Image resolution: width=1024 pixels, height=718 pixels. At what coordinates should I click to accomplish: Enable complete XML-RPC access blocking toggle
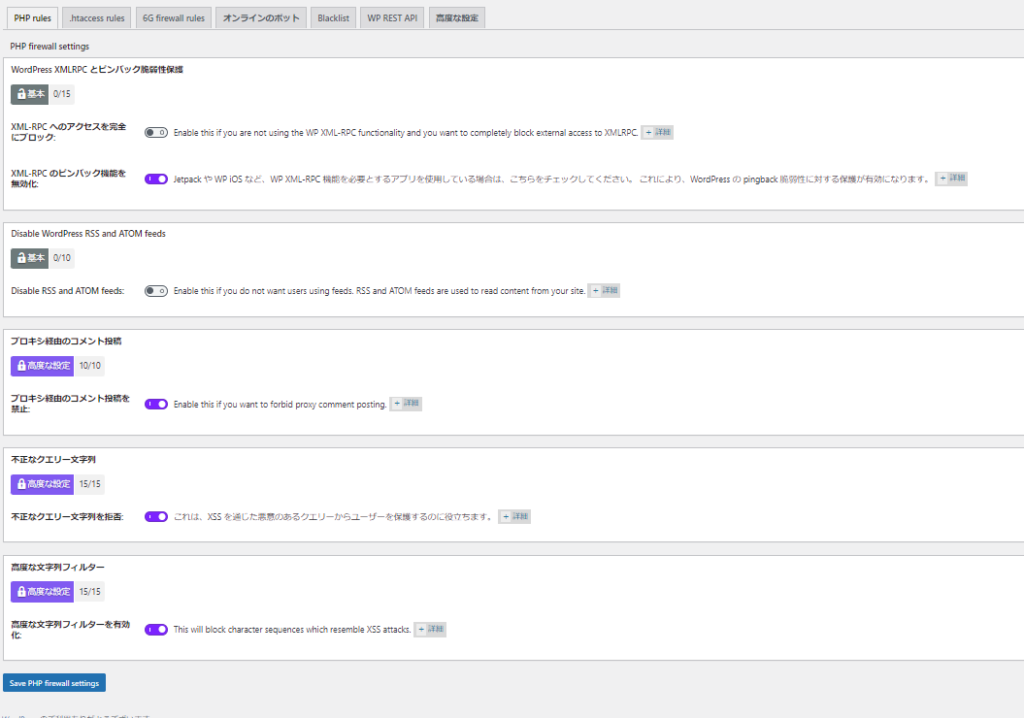tap(156, 132)
